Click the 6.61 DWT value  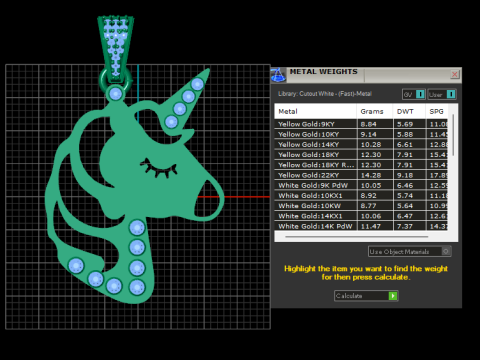(405, 145)
